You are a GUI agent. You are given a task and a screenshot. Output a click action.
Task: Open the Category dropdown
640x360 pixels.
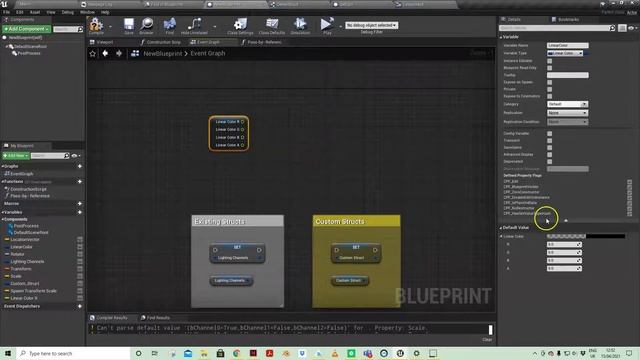567,104
